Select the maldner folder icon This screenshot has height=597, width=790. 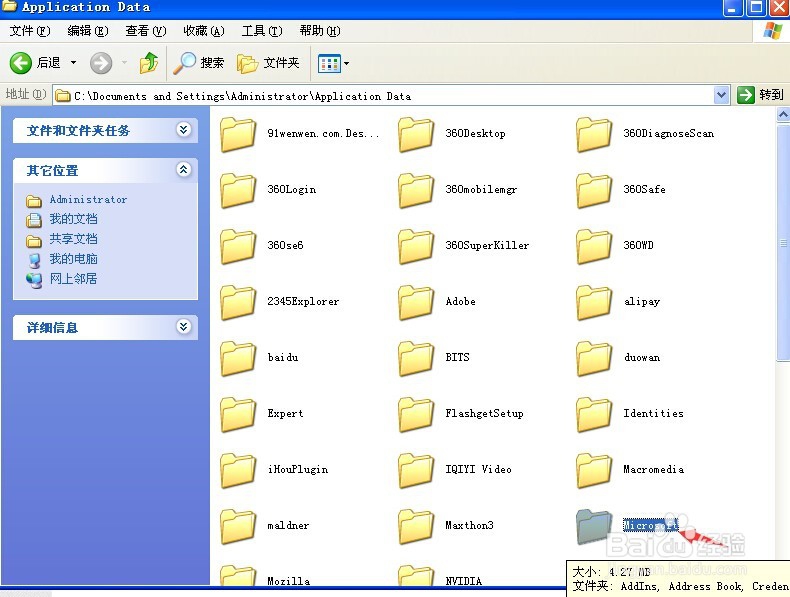238,525
